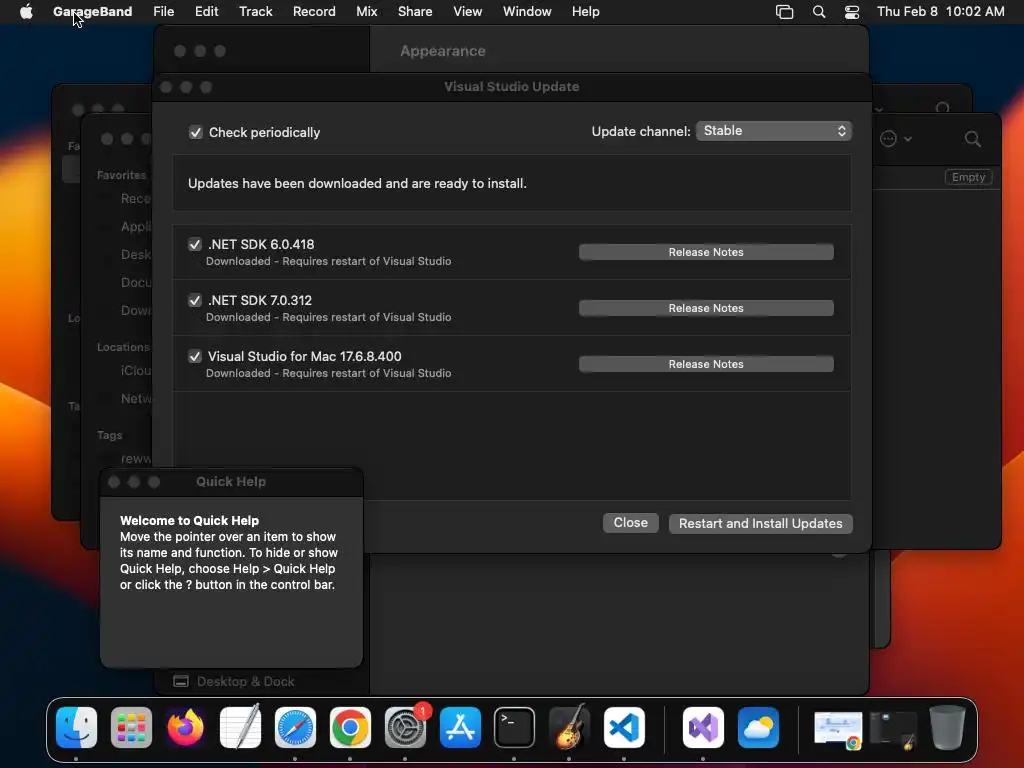Uncheck .NET SDK 6.0.418 update
1024x768 pixels.
(x=195, y=244)
